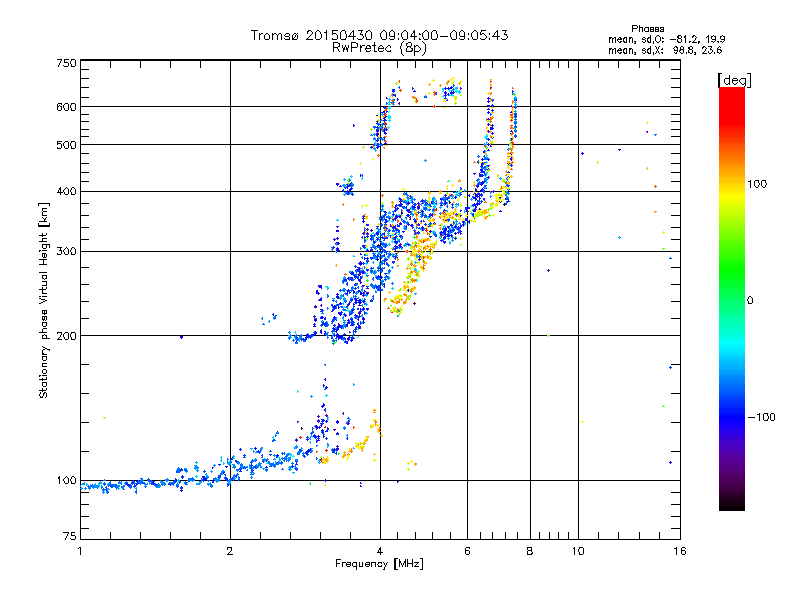800x600 pixels.
Task: Click the 'mean, sd,X: 98.8, 23.6' statistics line
Action: tap(665, 50)
